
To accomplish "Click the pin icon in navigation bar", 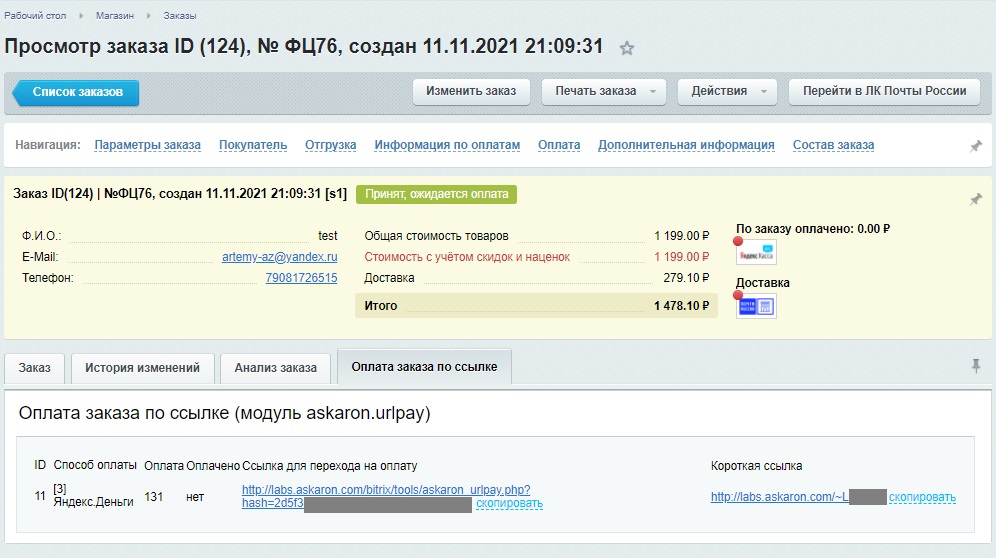I will [x=976, y=146].
